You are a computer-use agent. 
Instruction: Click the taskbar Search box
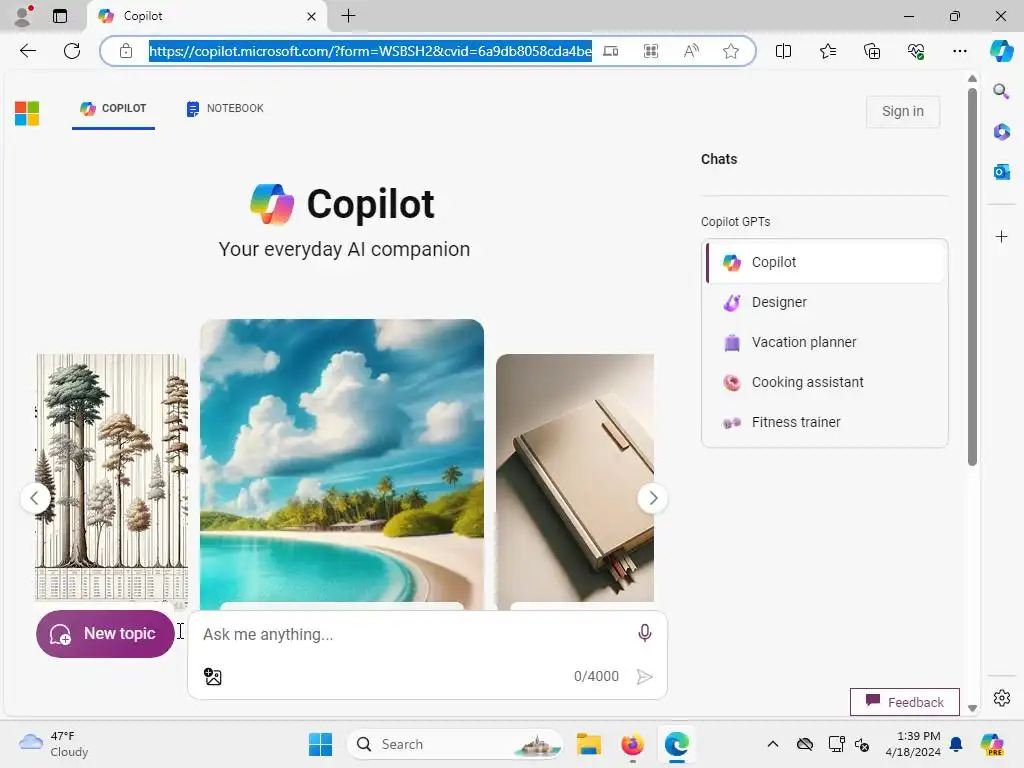(x=455, y=744)
